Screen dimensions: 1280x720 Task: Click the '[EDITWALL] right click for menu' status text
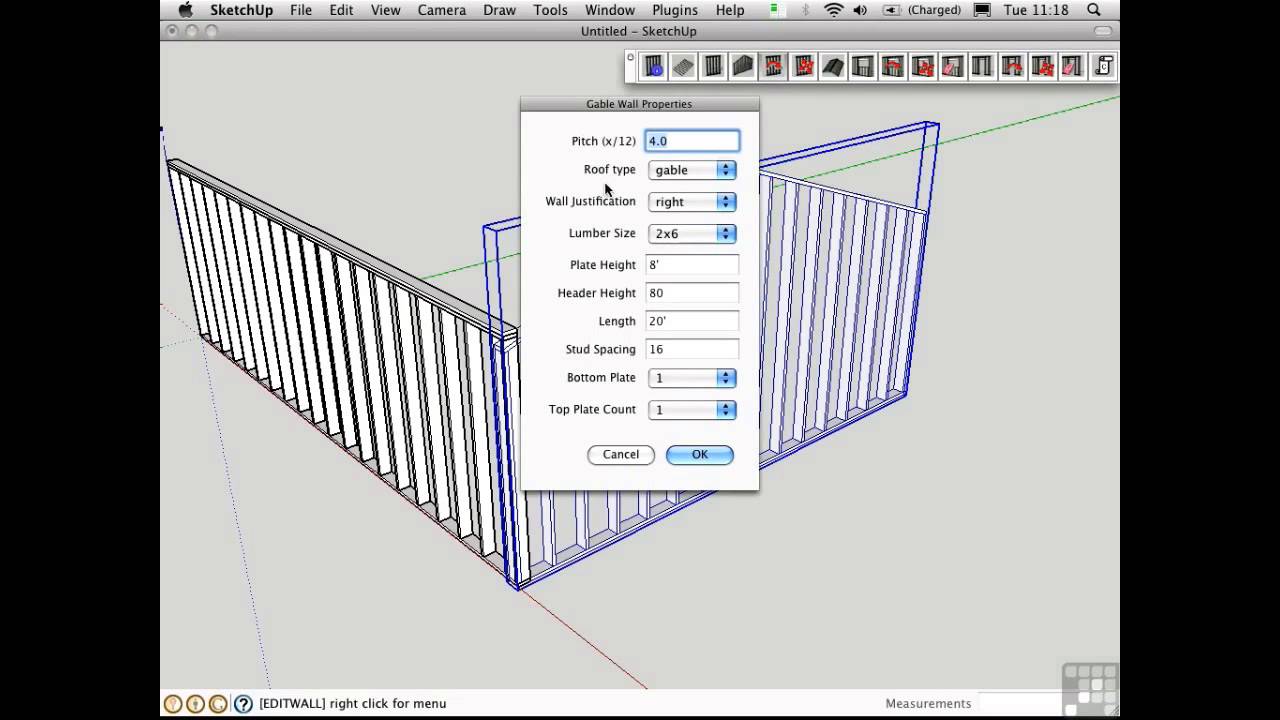pos(352,704)
